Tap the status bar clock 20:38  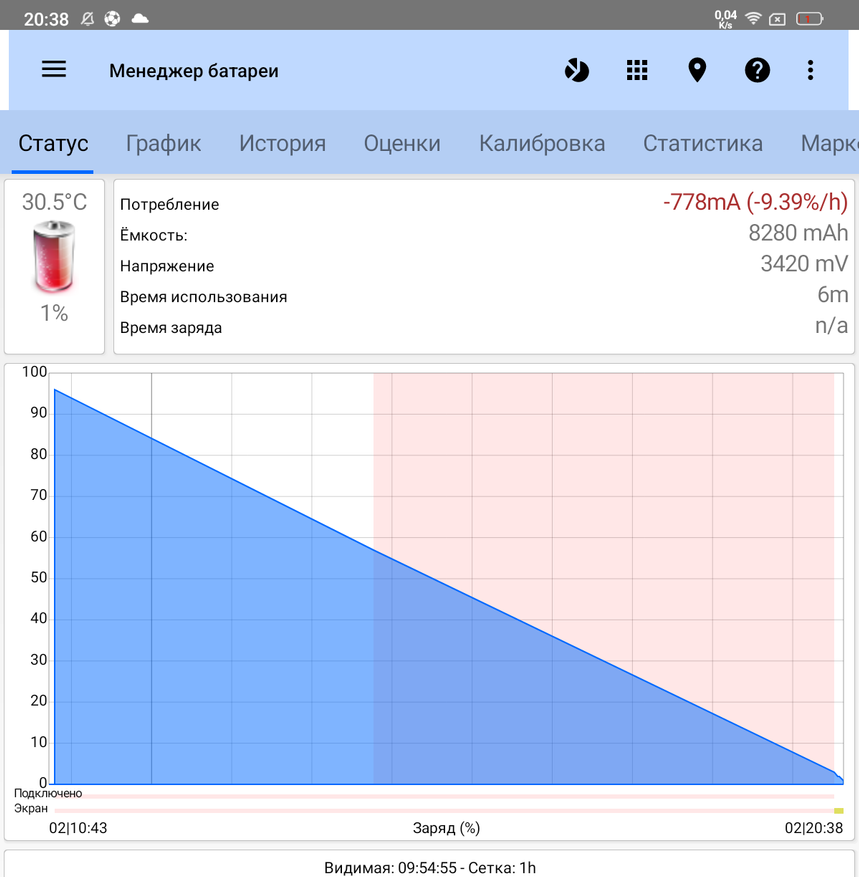(46, 20)
